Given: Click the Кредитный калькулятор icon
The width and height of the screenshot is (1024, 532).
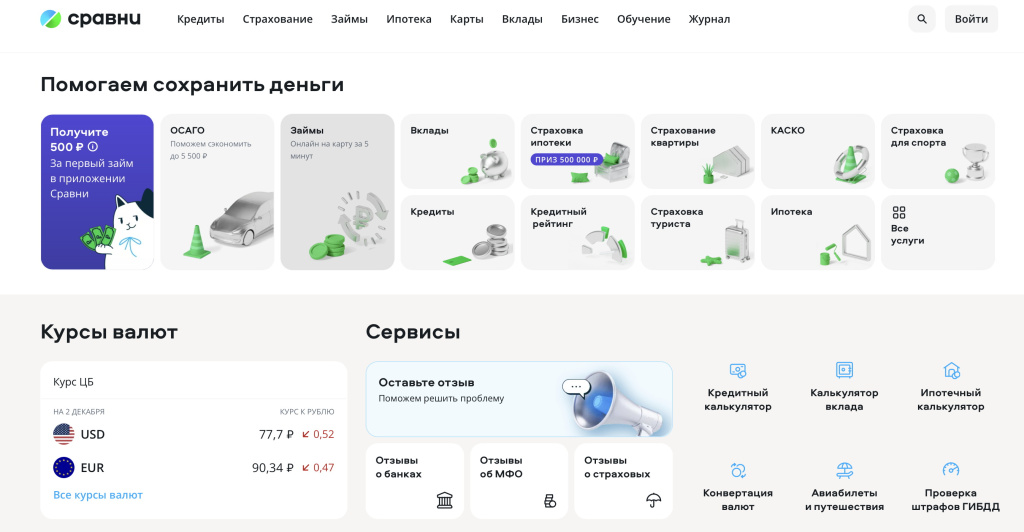Looking at the screenshot, I should 737,370.
